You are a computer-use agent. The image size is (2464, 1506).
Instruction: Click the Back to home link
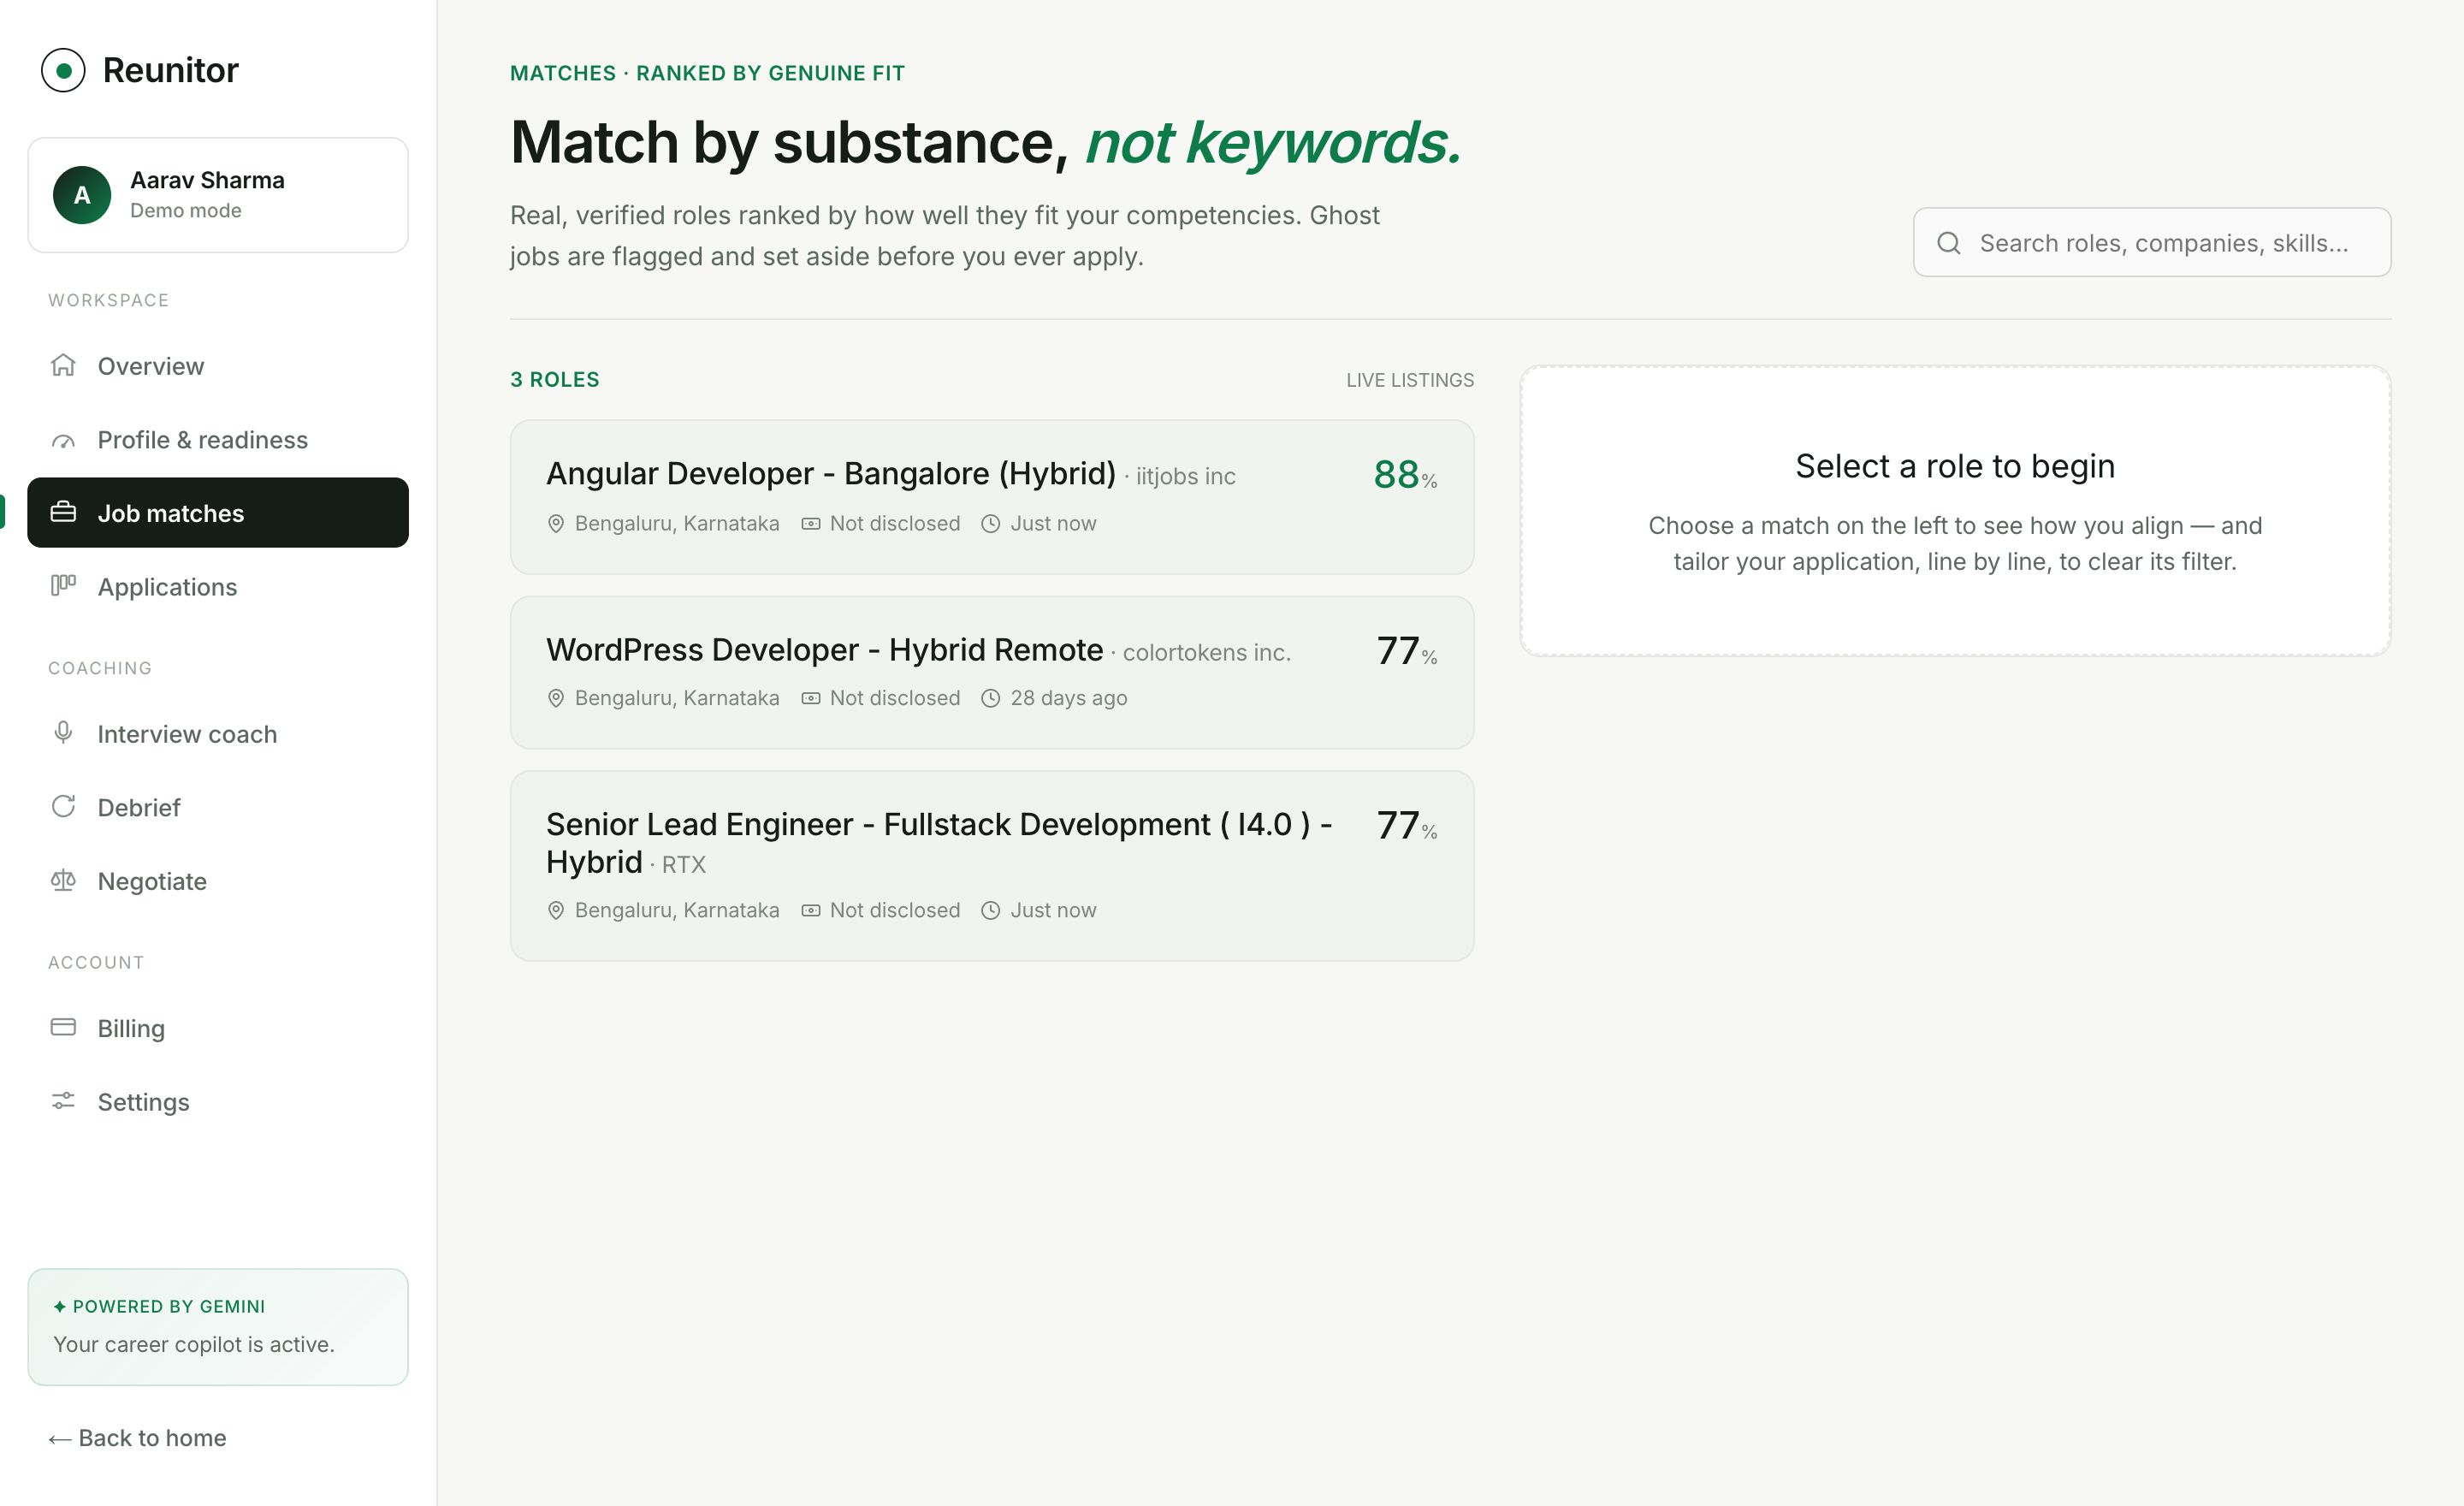137,1438
